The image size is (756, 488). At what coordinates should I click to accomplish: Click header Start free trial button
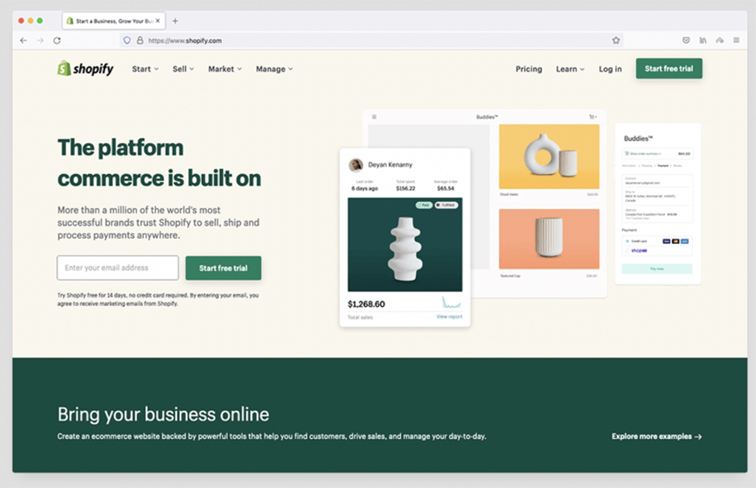[x=669, y=68]
